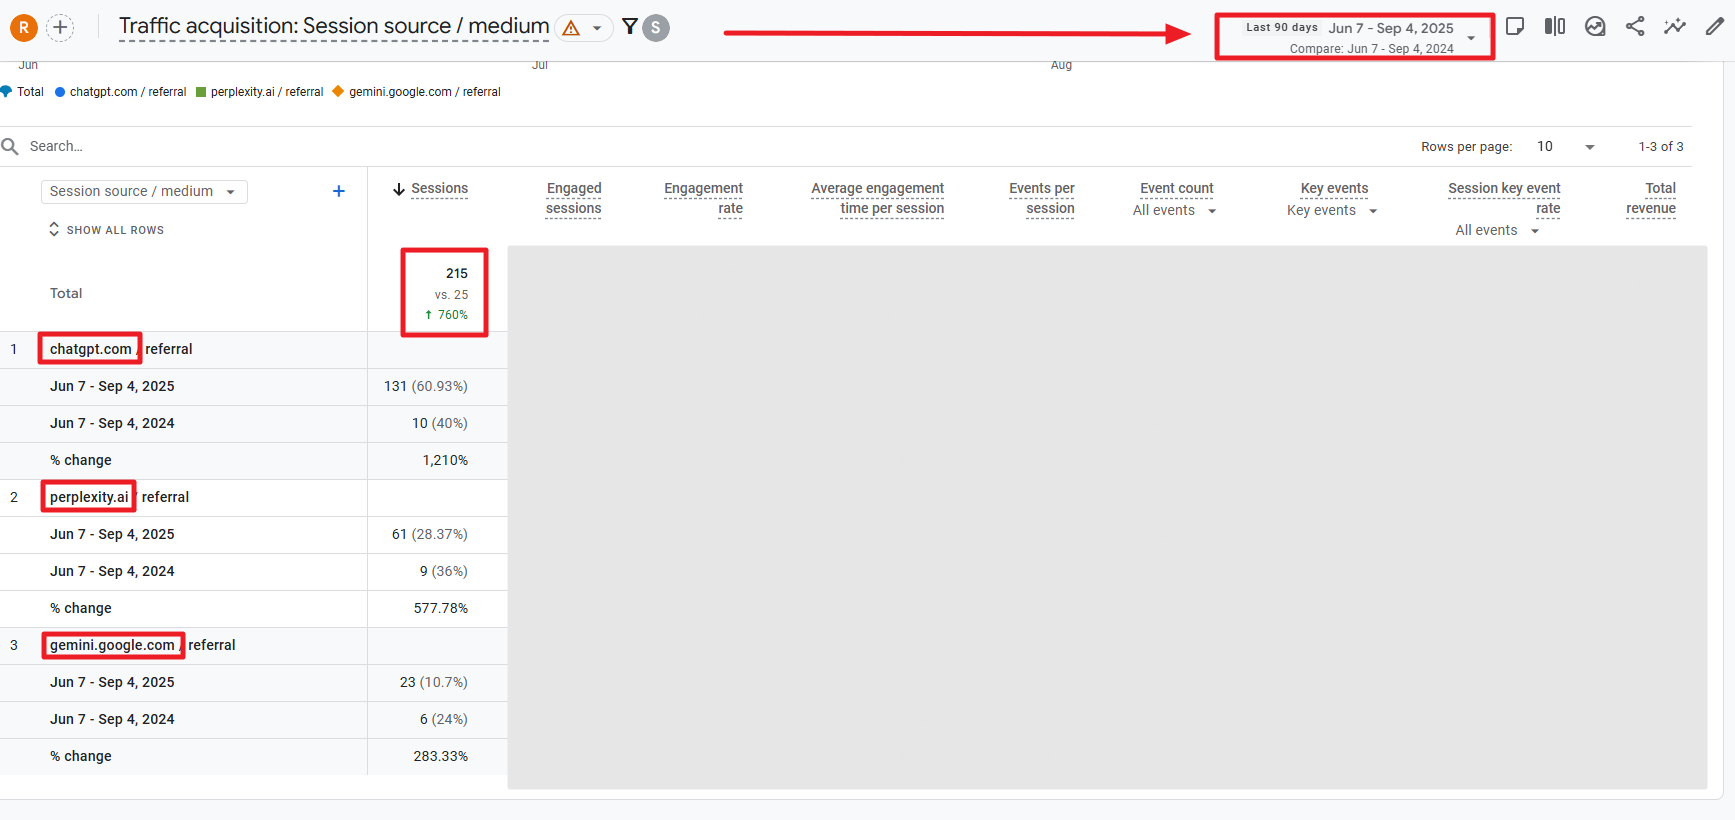Screen dimensions: 1735x820
Task: Sort by the Sessions column header
Action: coord(438,189)
